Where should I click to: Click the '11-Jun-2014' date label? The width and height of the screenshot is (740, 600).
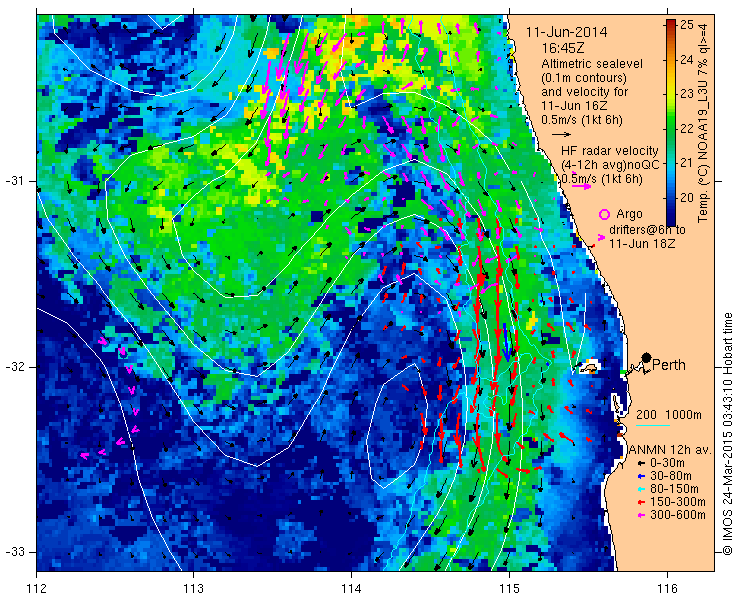[567, 32]
